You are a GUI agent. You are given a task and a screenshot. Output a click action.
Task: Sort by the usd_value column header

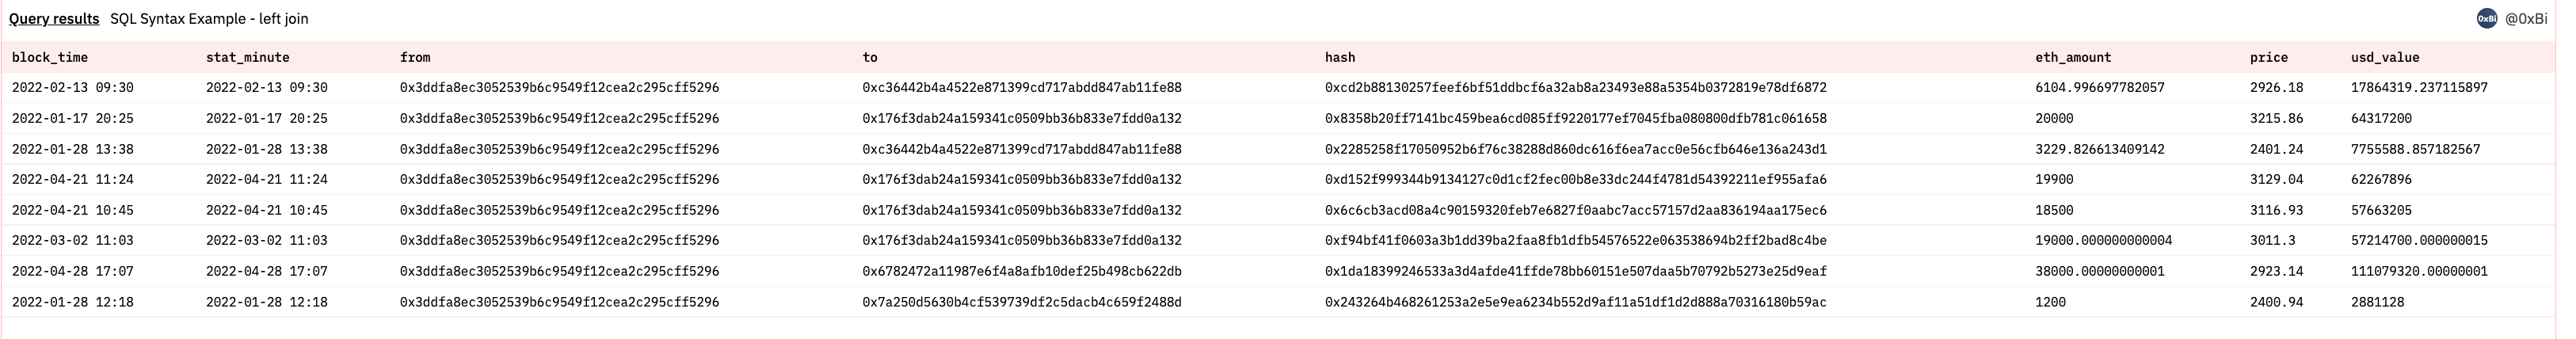coord(2384,57)
